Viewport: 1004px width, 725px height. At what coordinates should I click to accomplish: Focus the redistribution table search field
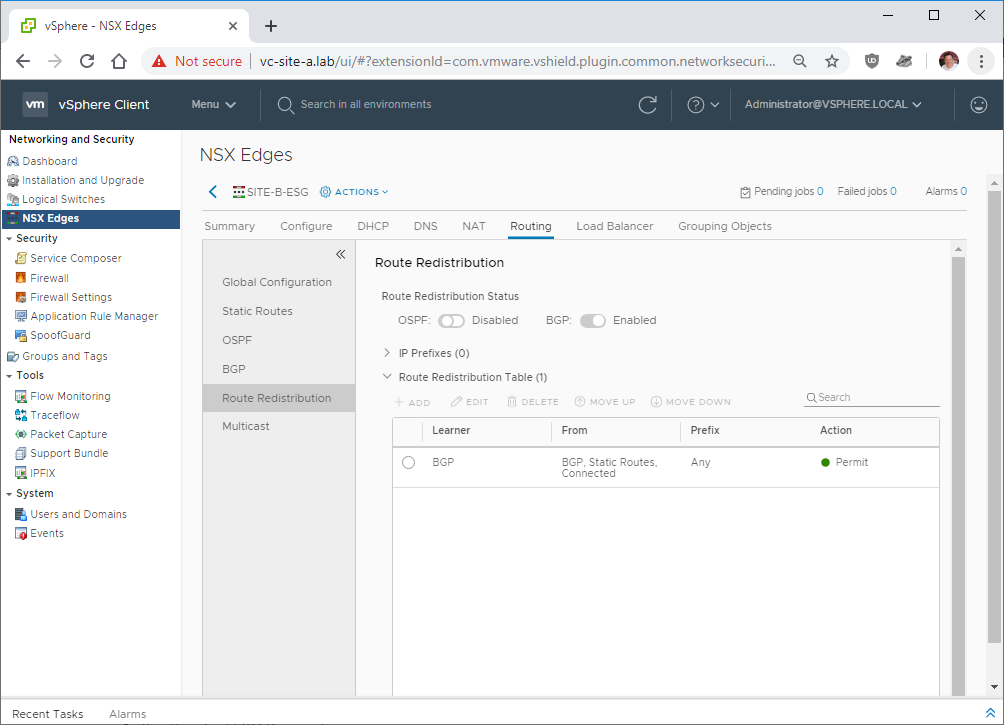[x=872, y=398]
